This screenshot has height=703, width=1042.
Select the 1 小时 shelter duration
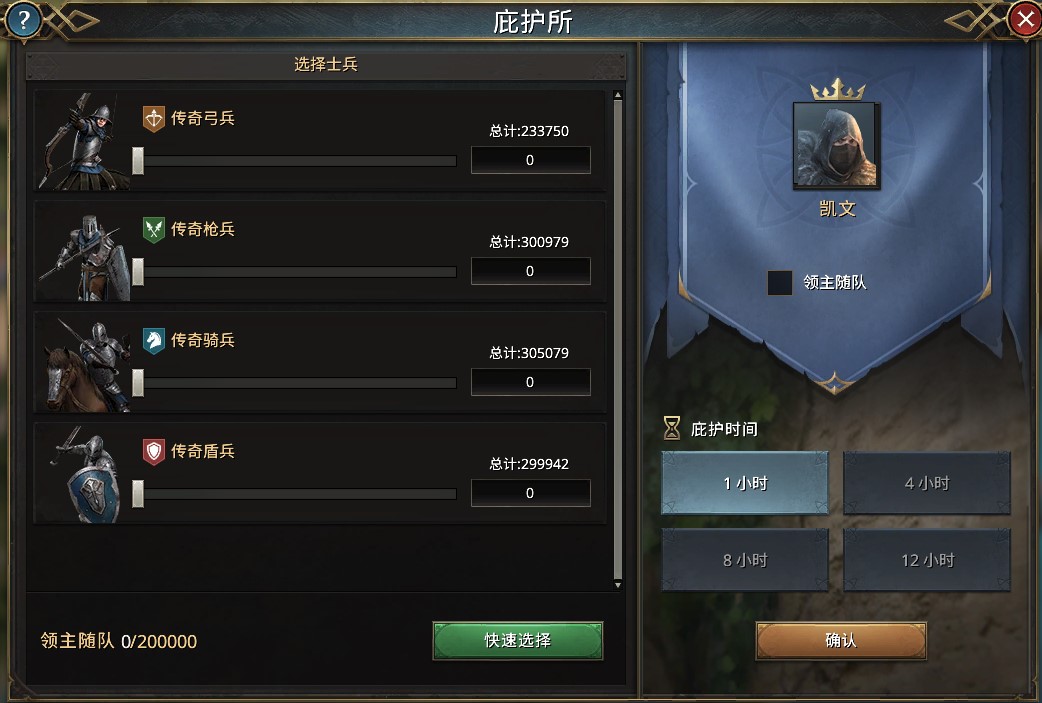[745, 483]
